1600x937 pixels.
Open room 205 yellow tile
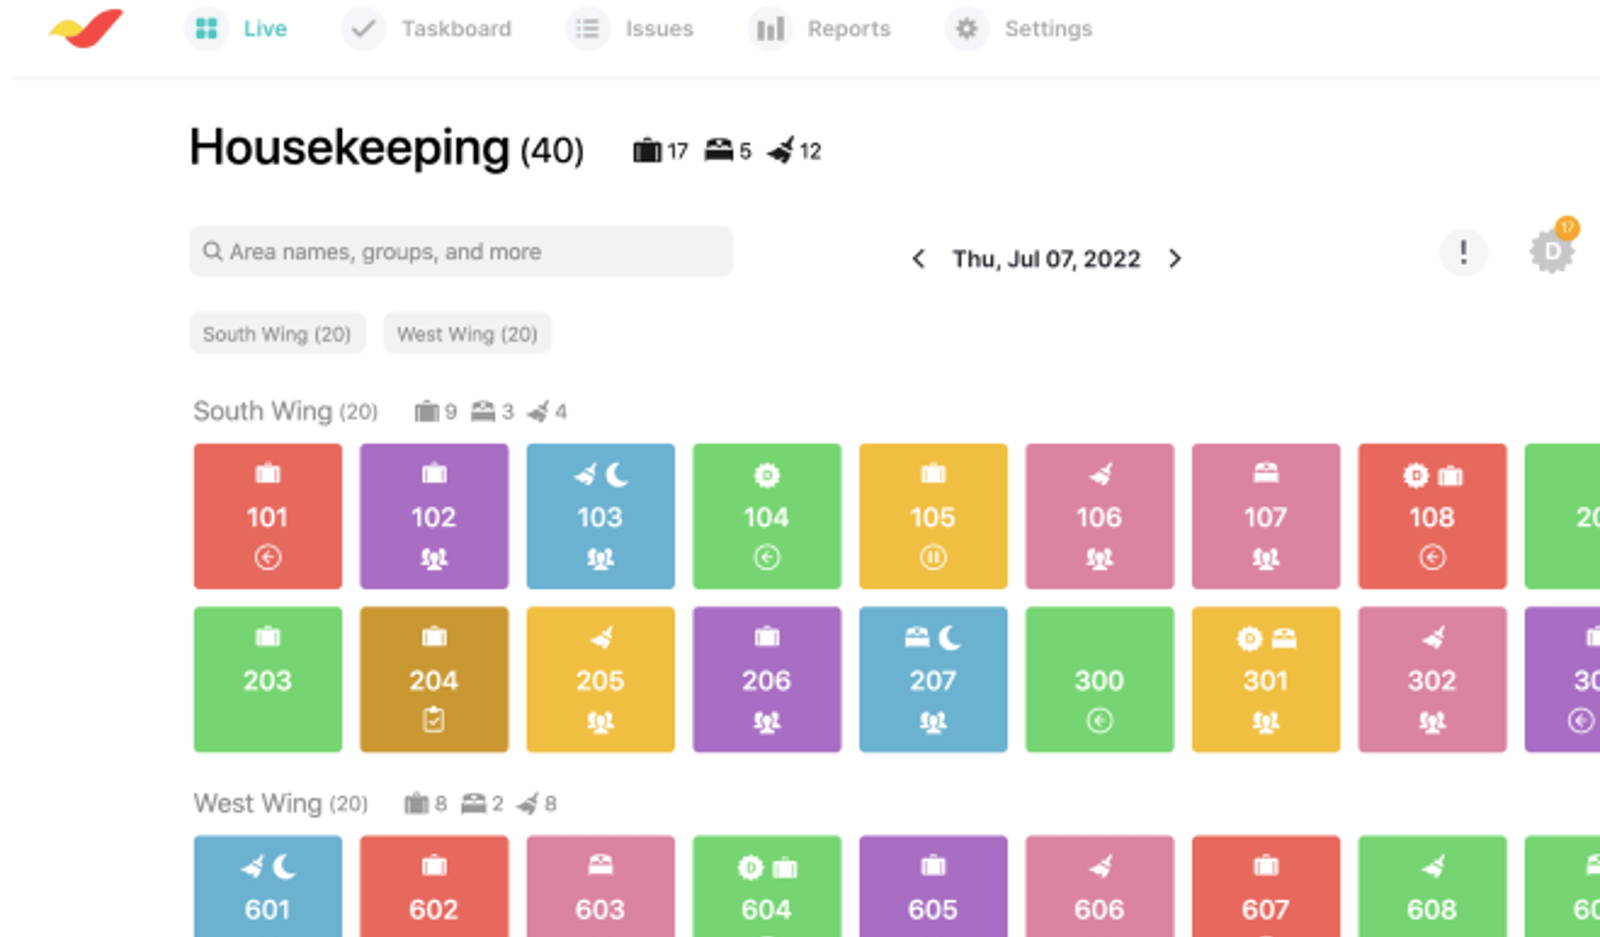click(x=600, y=679)
